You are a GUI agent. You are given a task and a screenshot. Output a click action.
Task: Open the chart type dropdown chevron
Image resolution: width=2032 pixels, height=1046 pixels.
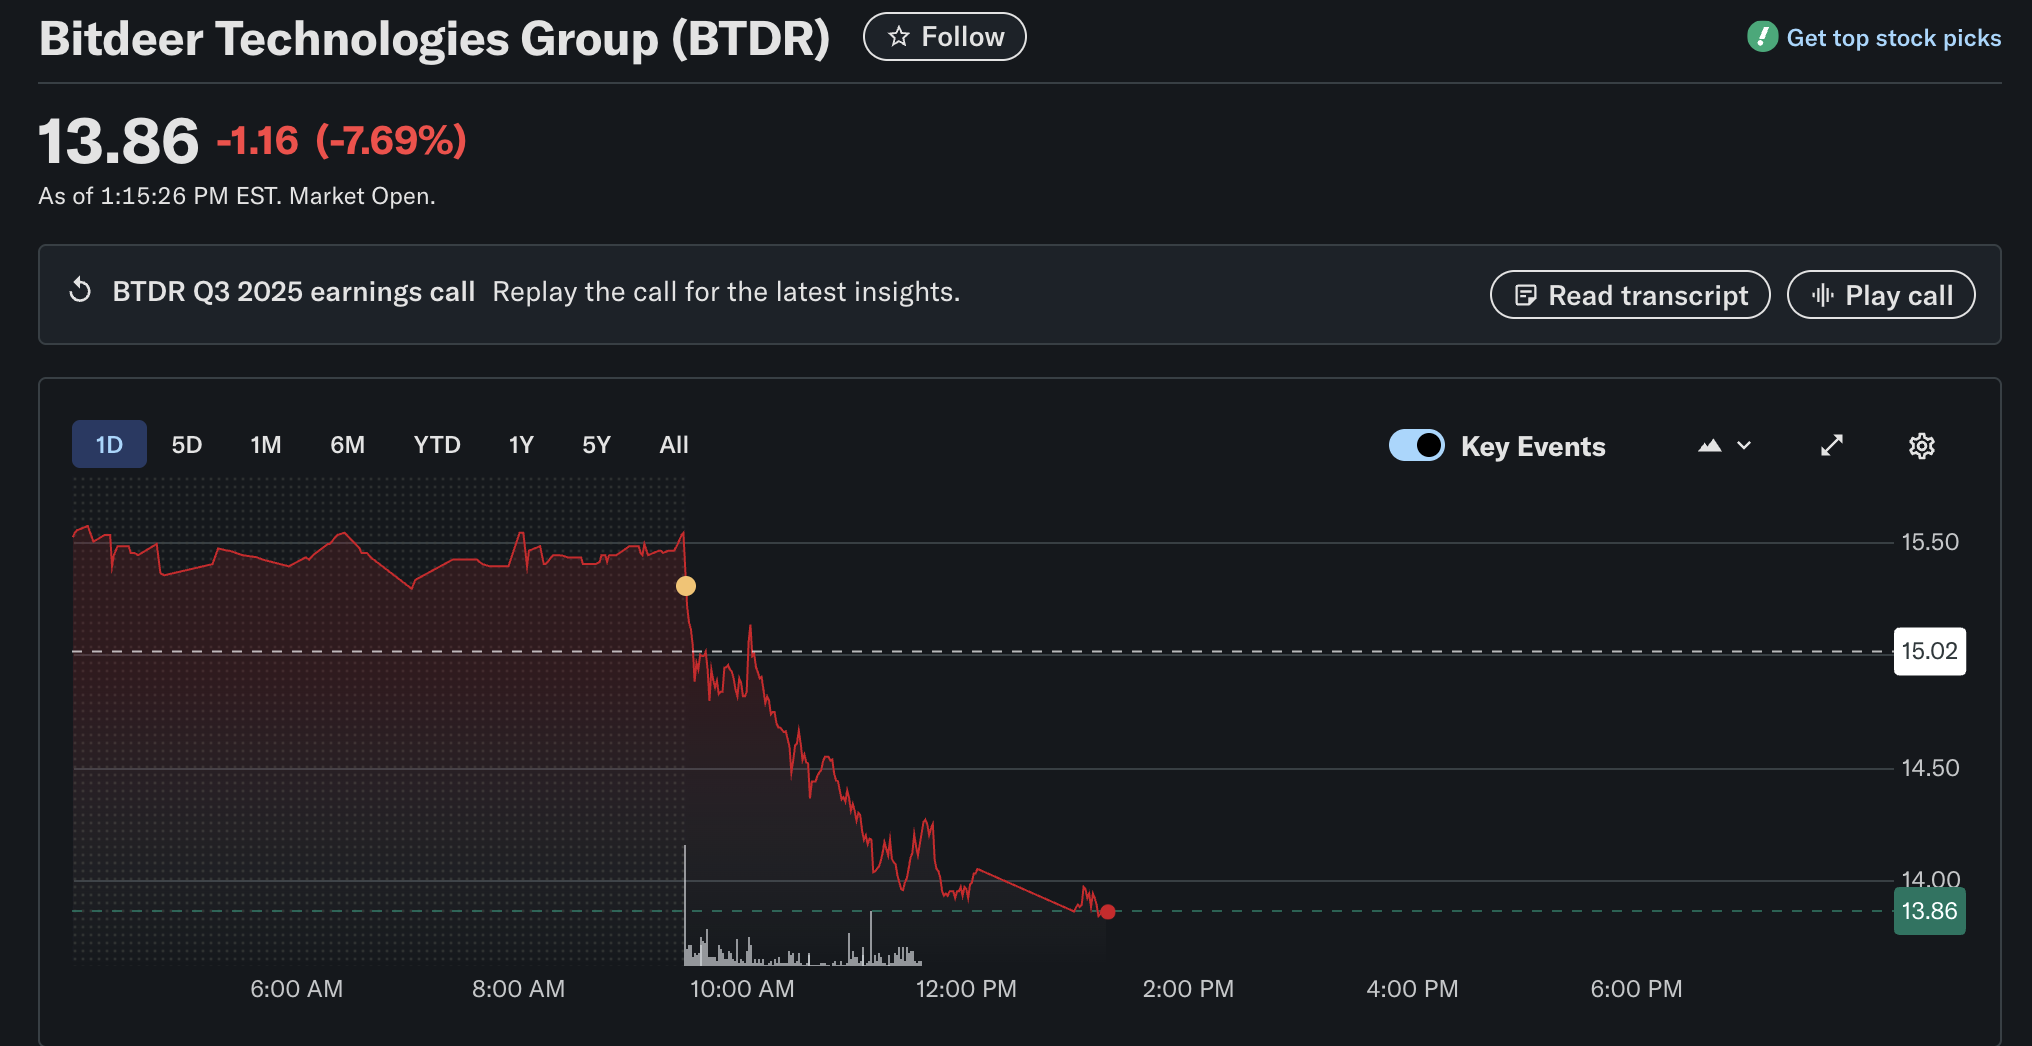pos(1742,446)
